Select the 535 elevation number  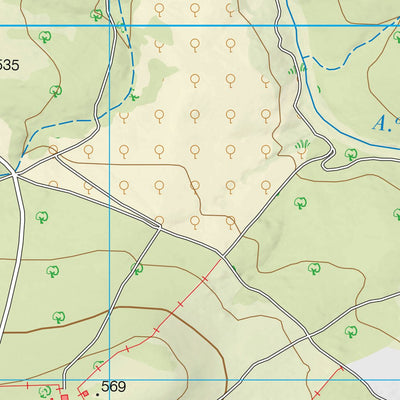(x=9, y=65)
